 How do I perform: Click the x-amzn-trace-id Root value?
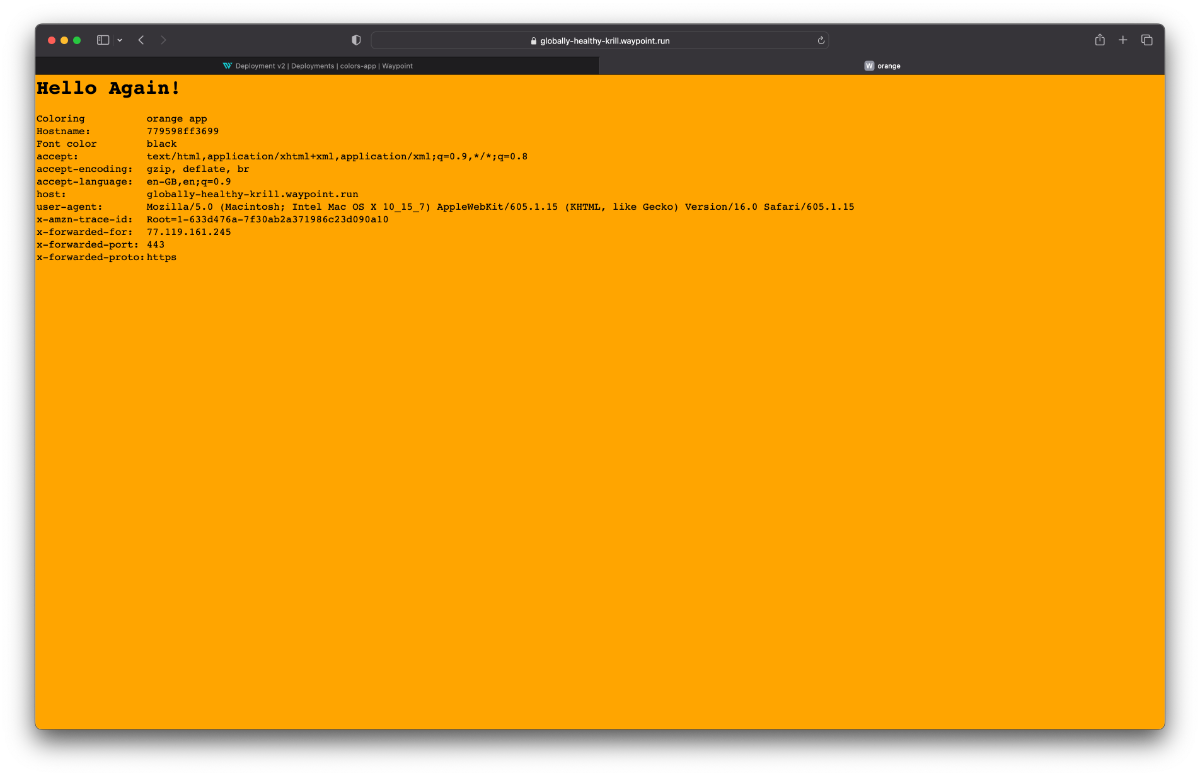[268, 219]
